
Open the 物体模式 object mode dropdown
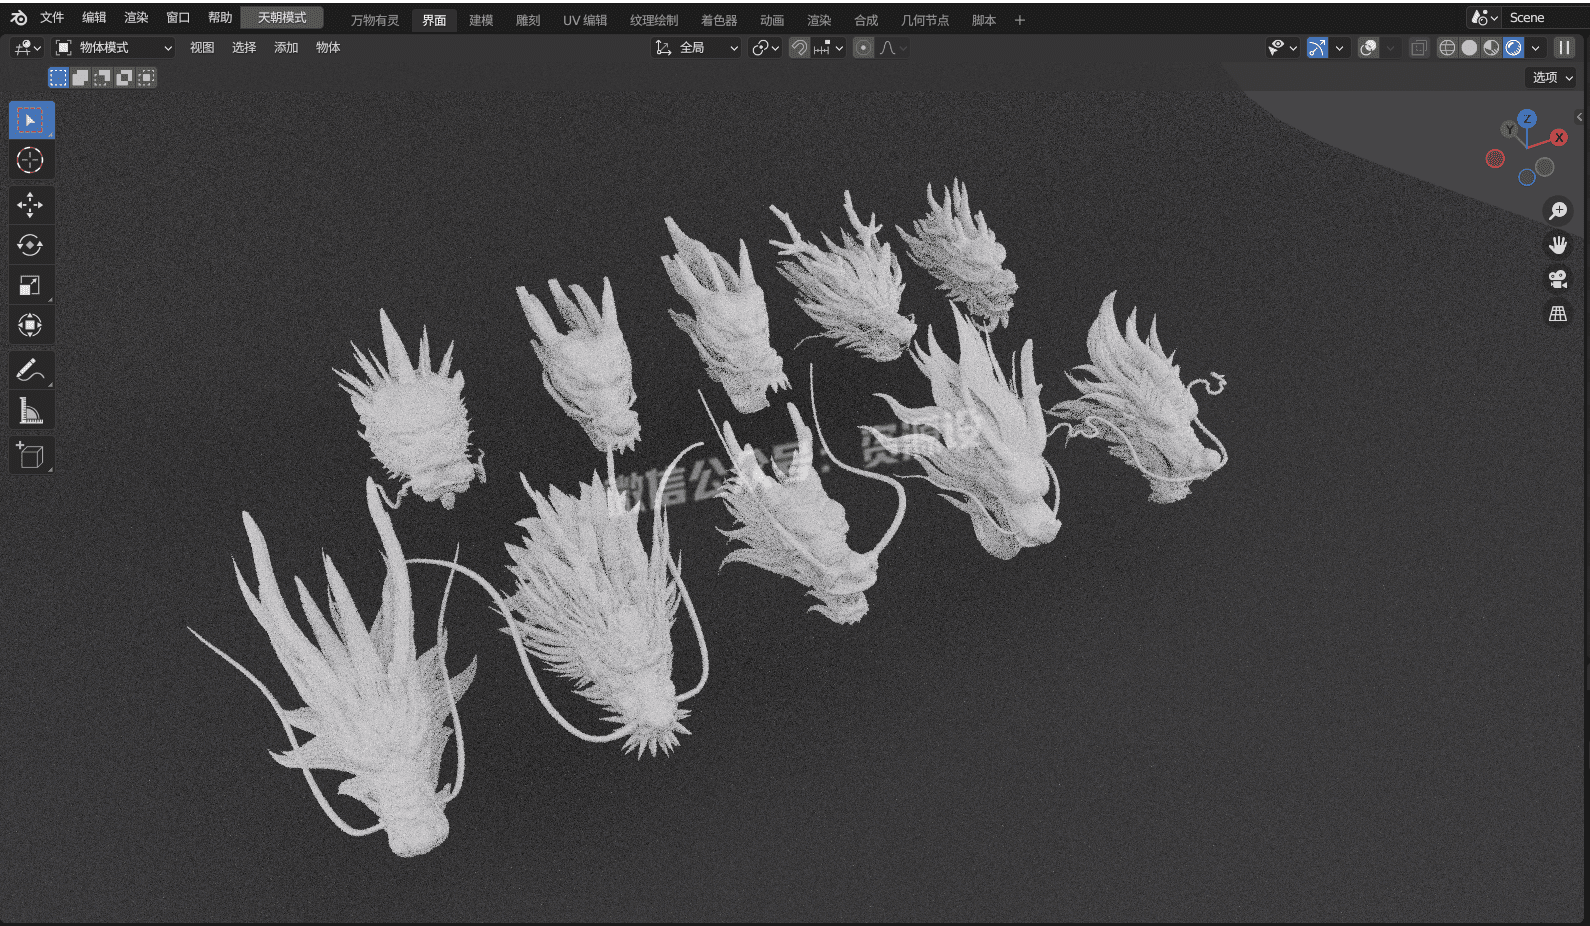[113, 48]
